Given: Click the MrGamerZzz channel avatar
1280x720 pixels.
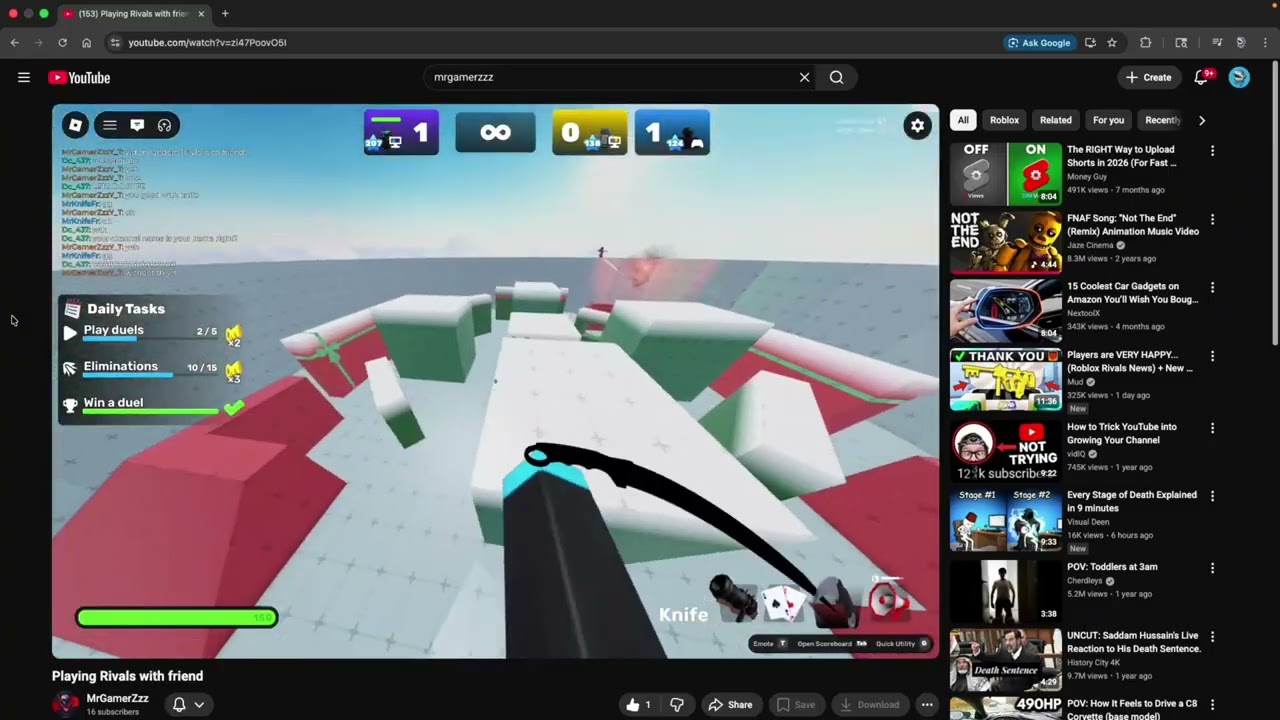Looking at the screenshot, I should coord(66,704).
